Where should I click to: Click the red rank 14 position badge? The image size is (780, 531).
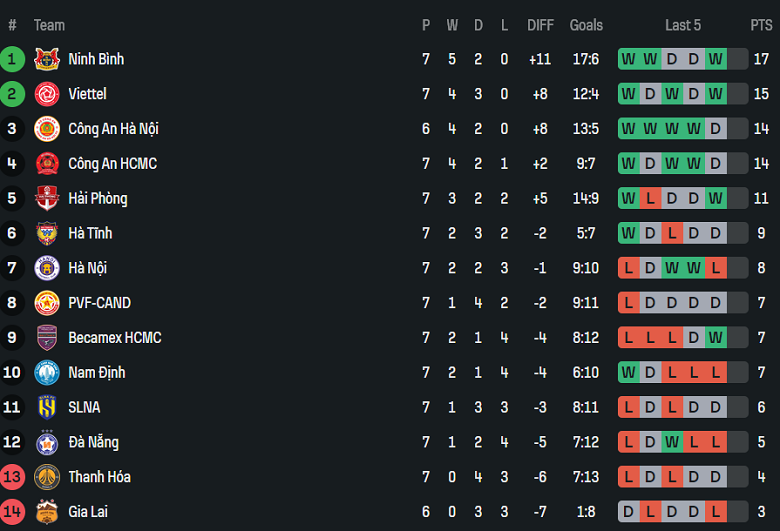(12, 512)
